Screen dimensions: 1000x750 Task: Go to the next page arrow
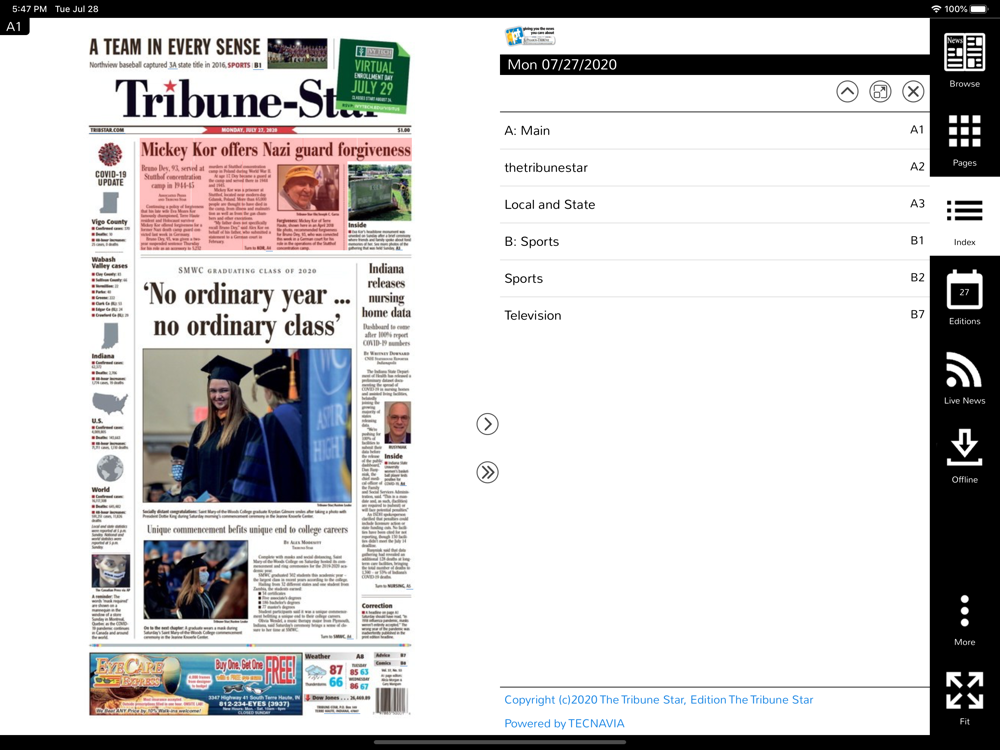point(487,424)
